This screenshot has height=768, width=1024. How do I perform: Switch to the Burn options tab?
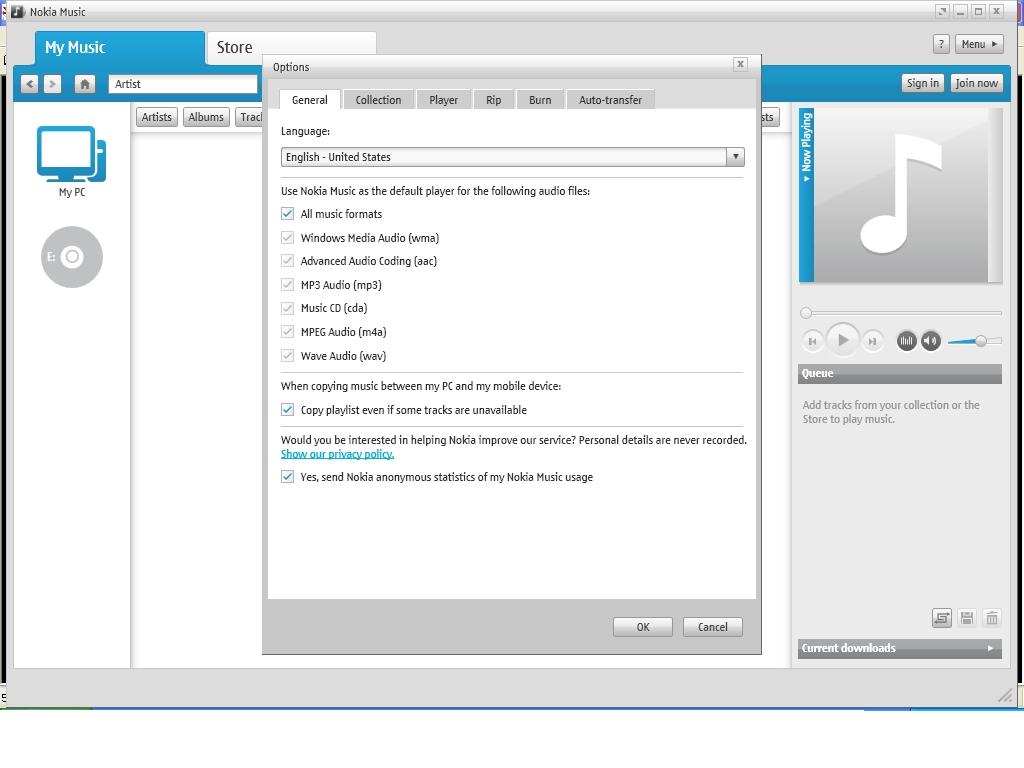[540, 99]
